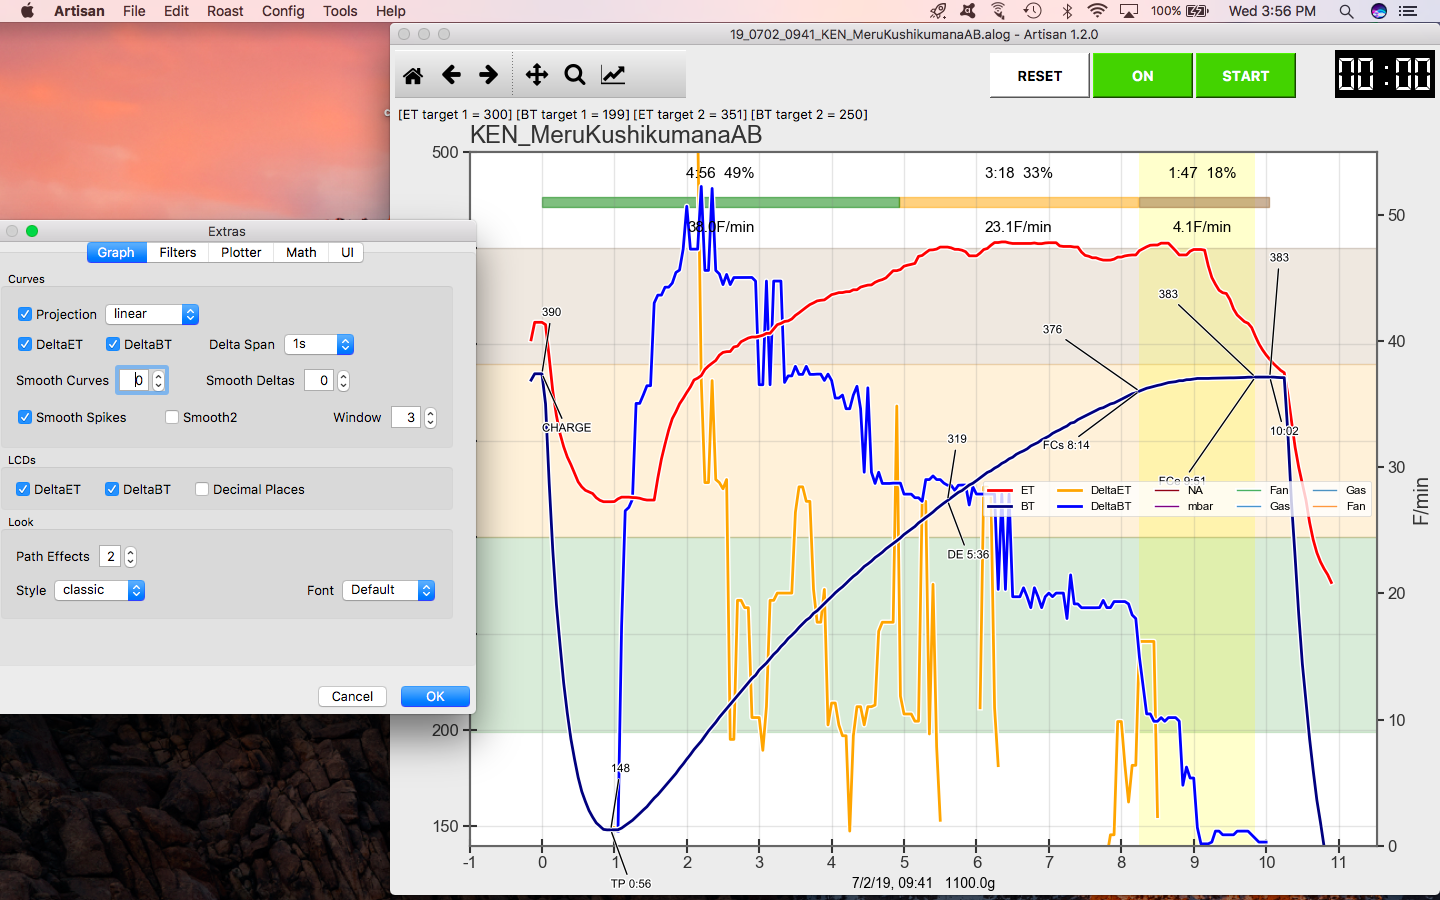The image size is (1440, 900).
Task: Click the orange Maillard phase bar
Action: (1019, 202)
